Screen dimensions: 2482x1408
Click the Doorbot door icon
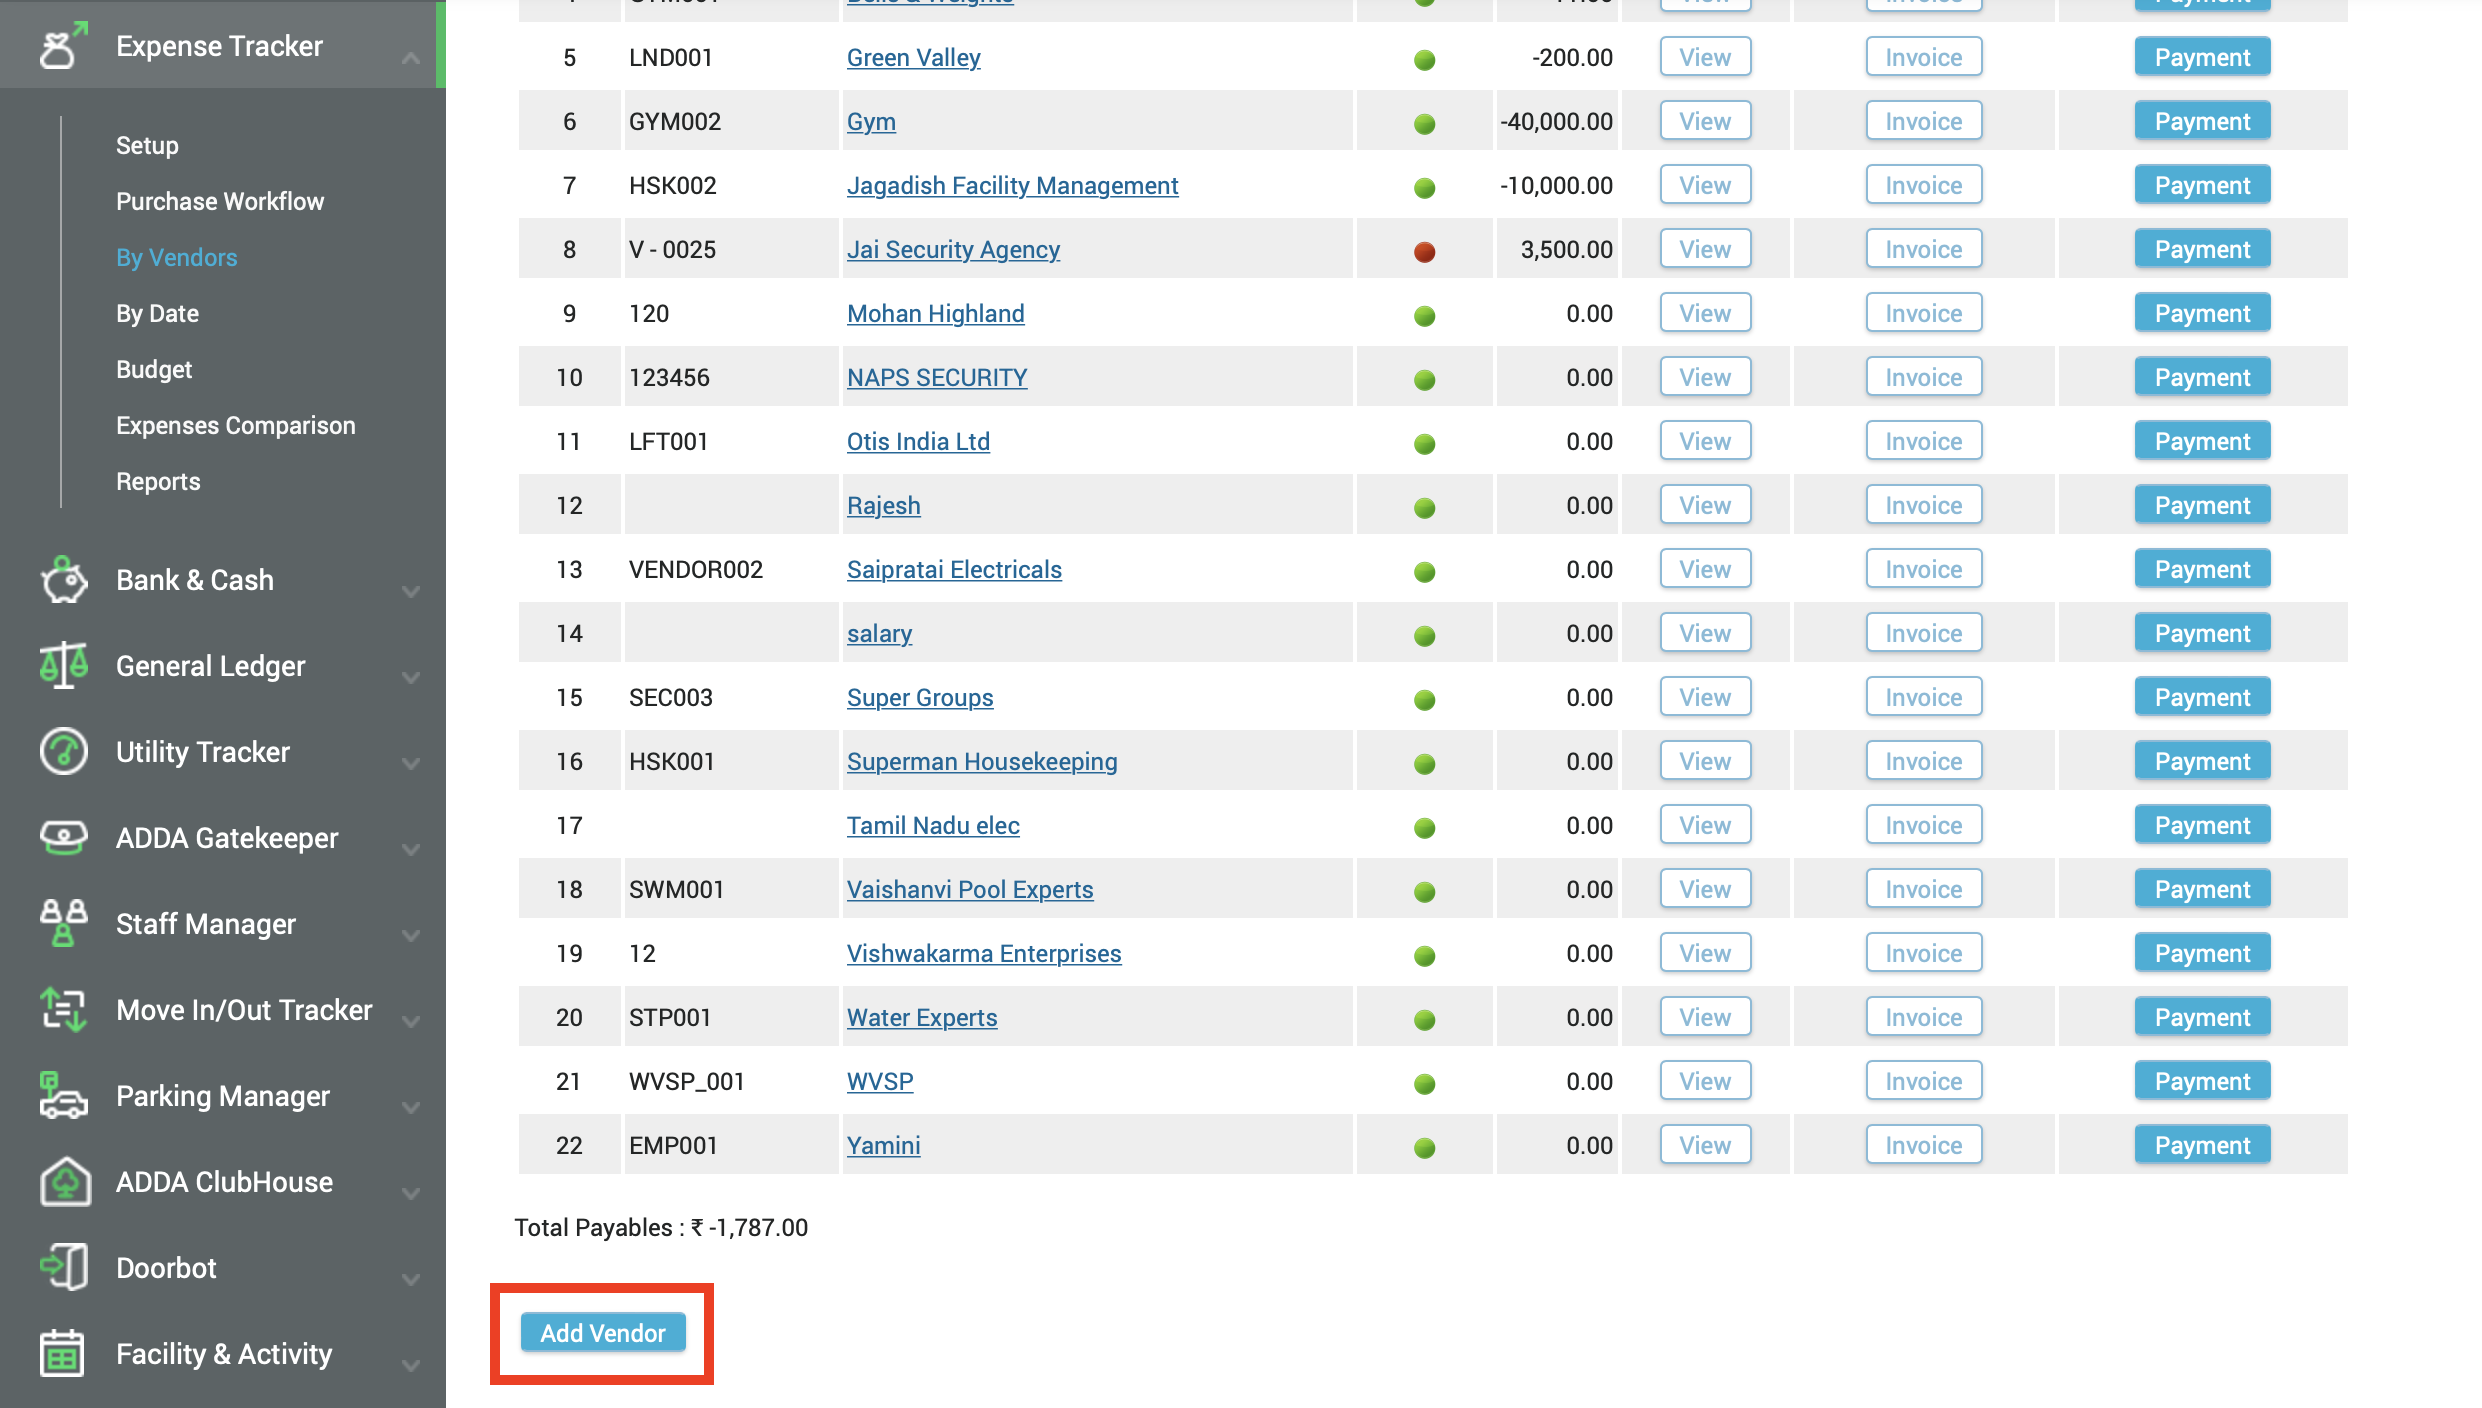(63, 1267)
